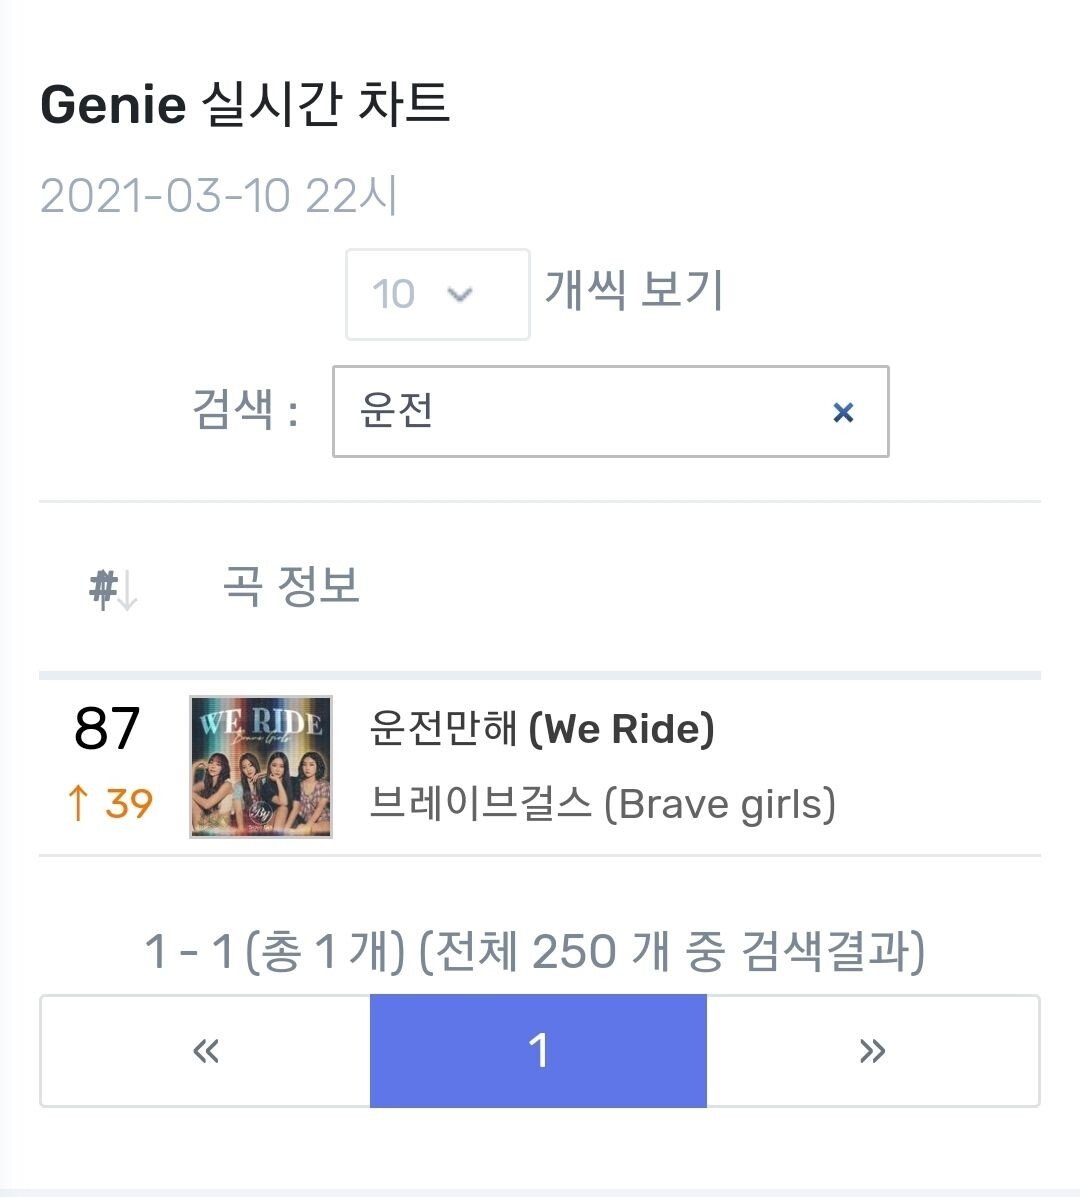Click the artist name 브레이브걸스 (Brave girls)
Viewport: 1080px width, 1197px height.
pos(602,804)
